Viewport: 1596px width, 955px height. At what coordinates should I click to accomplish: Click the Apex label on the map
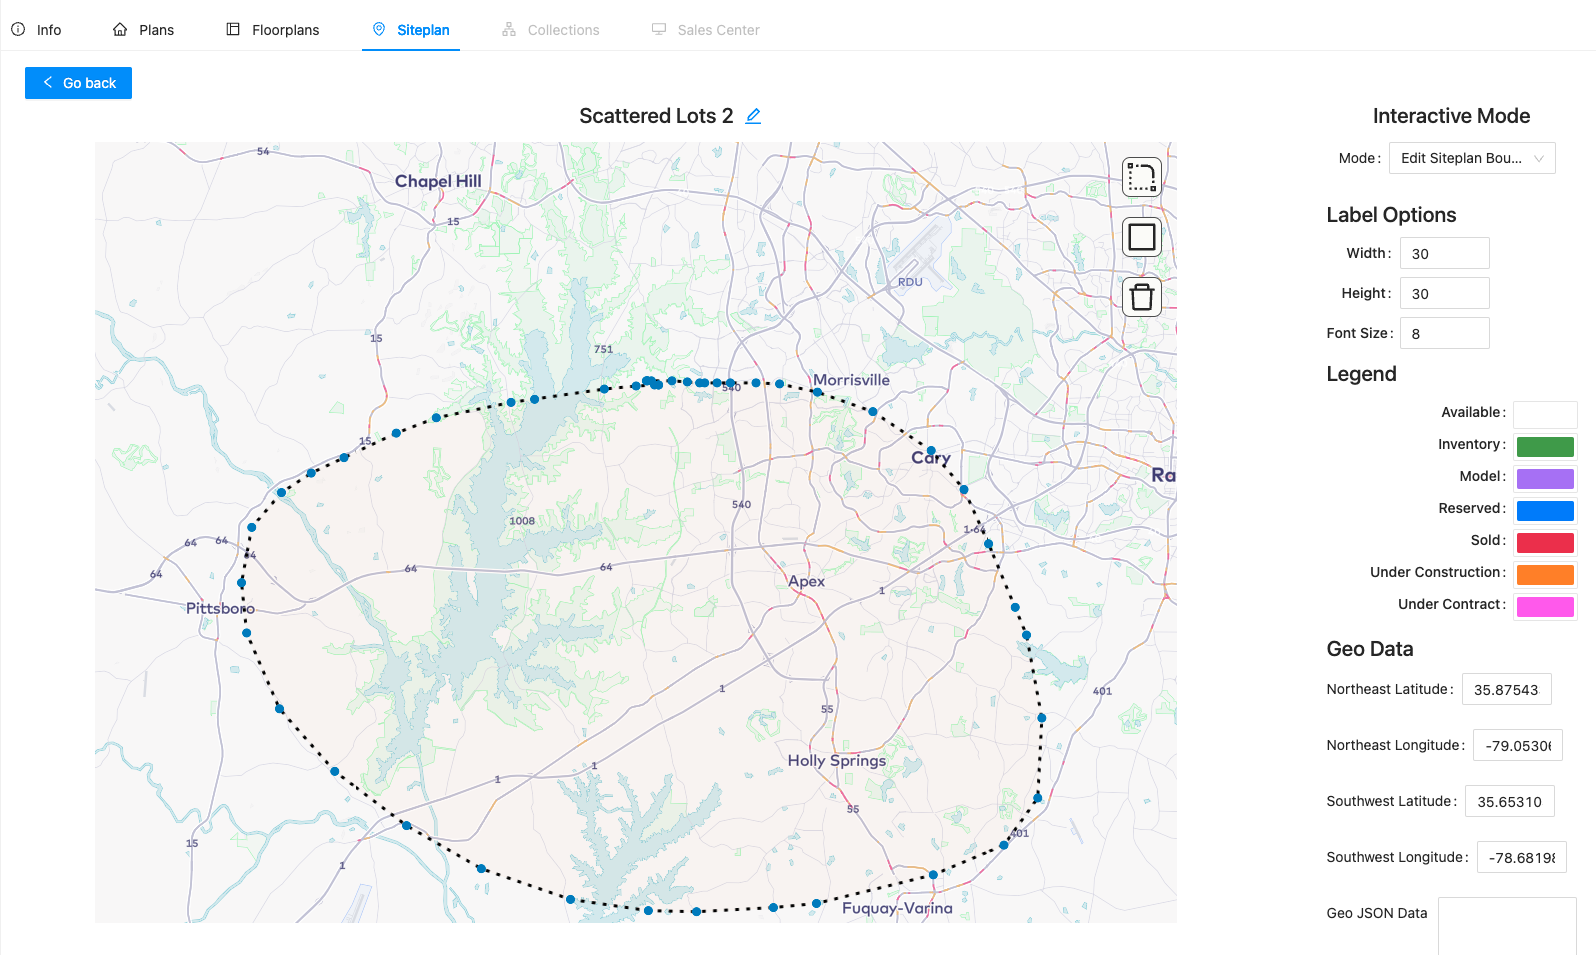[807, 581]
